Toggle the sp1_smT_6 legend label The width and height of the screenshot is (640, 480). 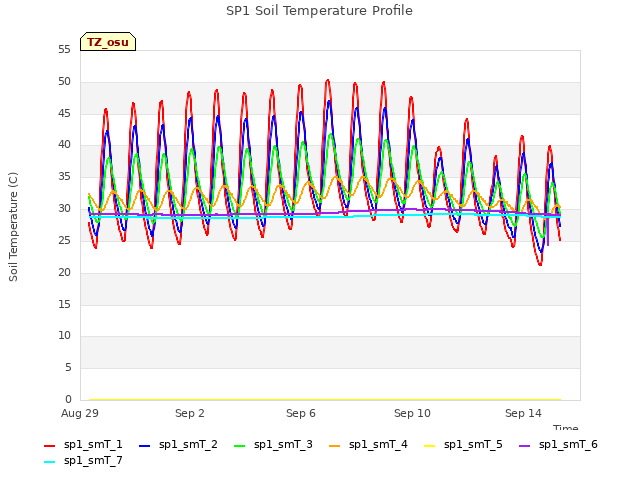pos(568,444)
